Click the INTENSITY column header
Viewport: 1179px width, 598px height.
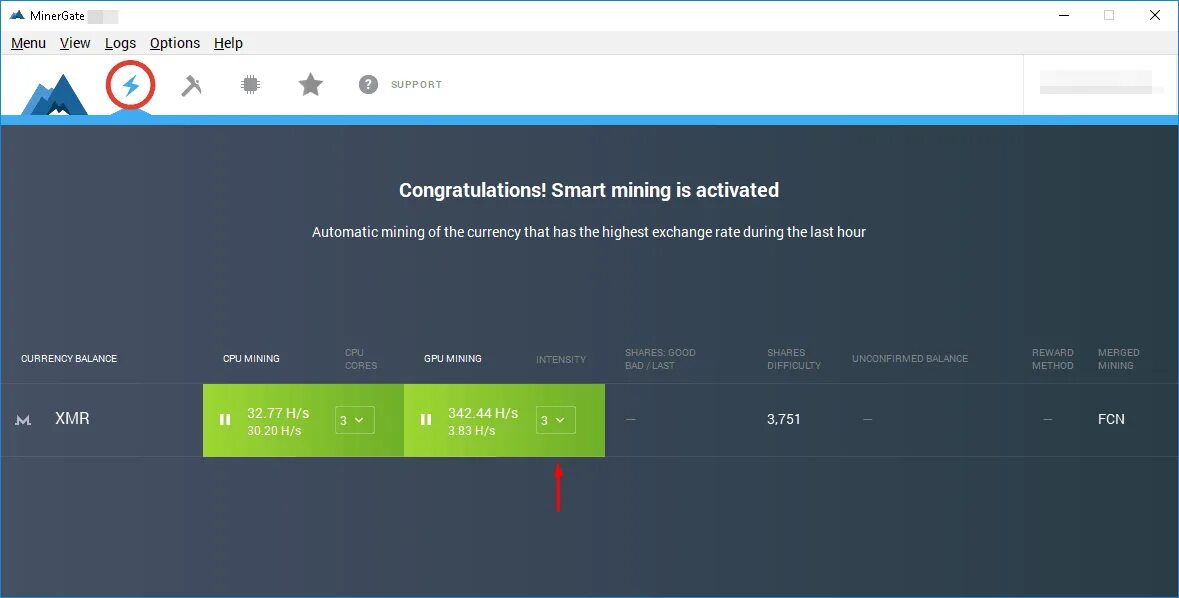561,360
